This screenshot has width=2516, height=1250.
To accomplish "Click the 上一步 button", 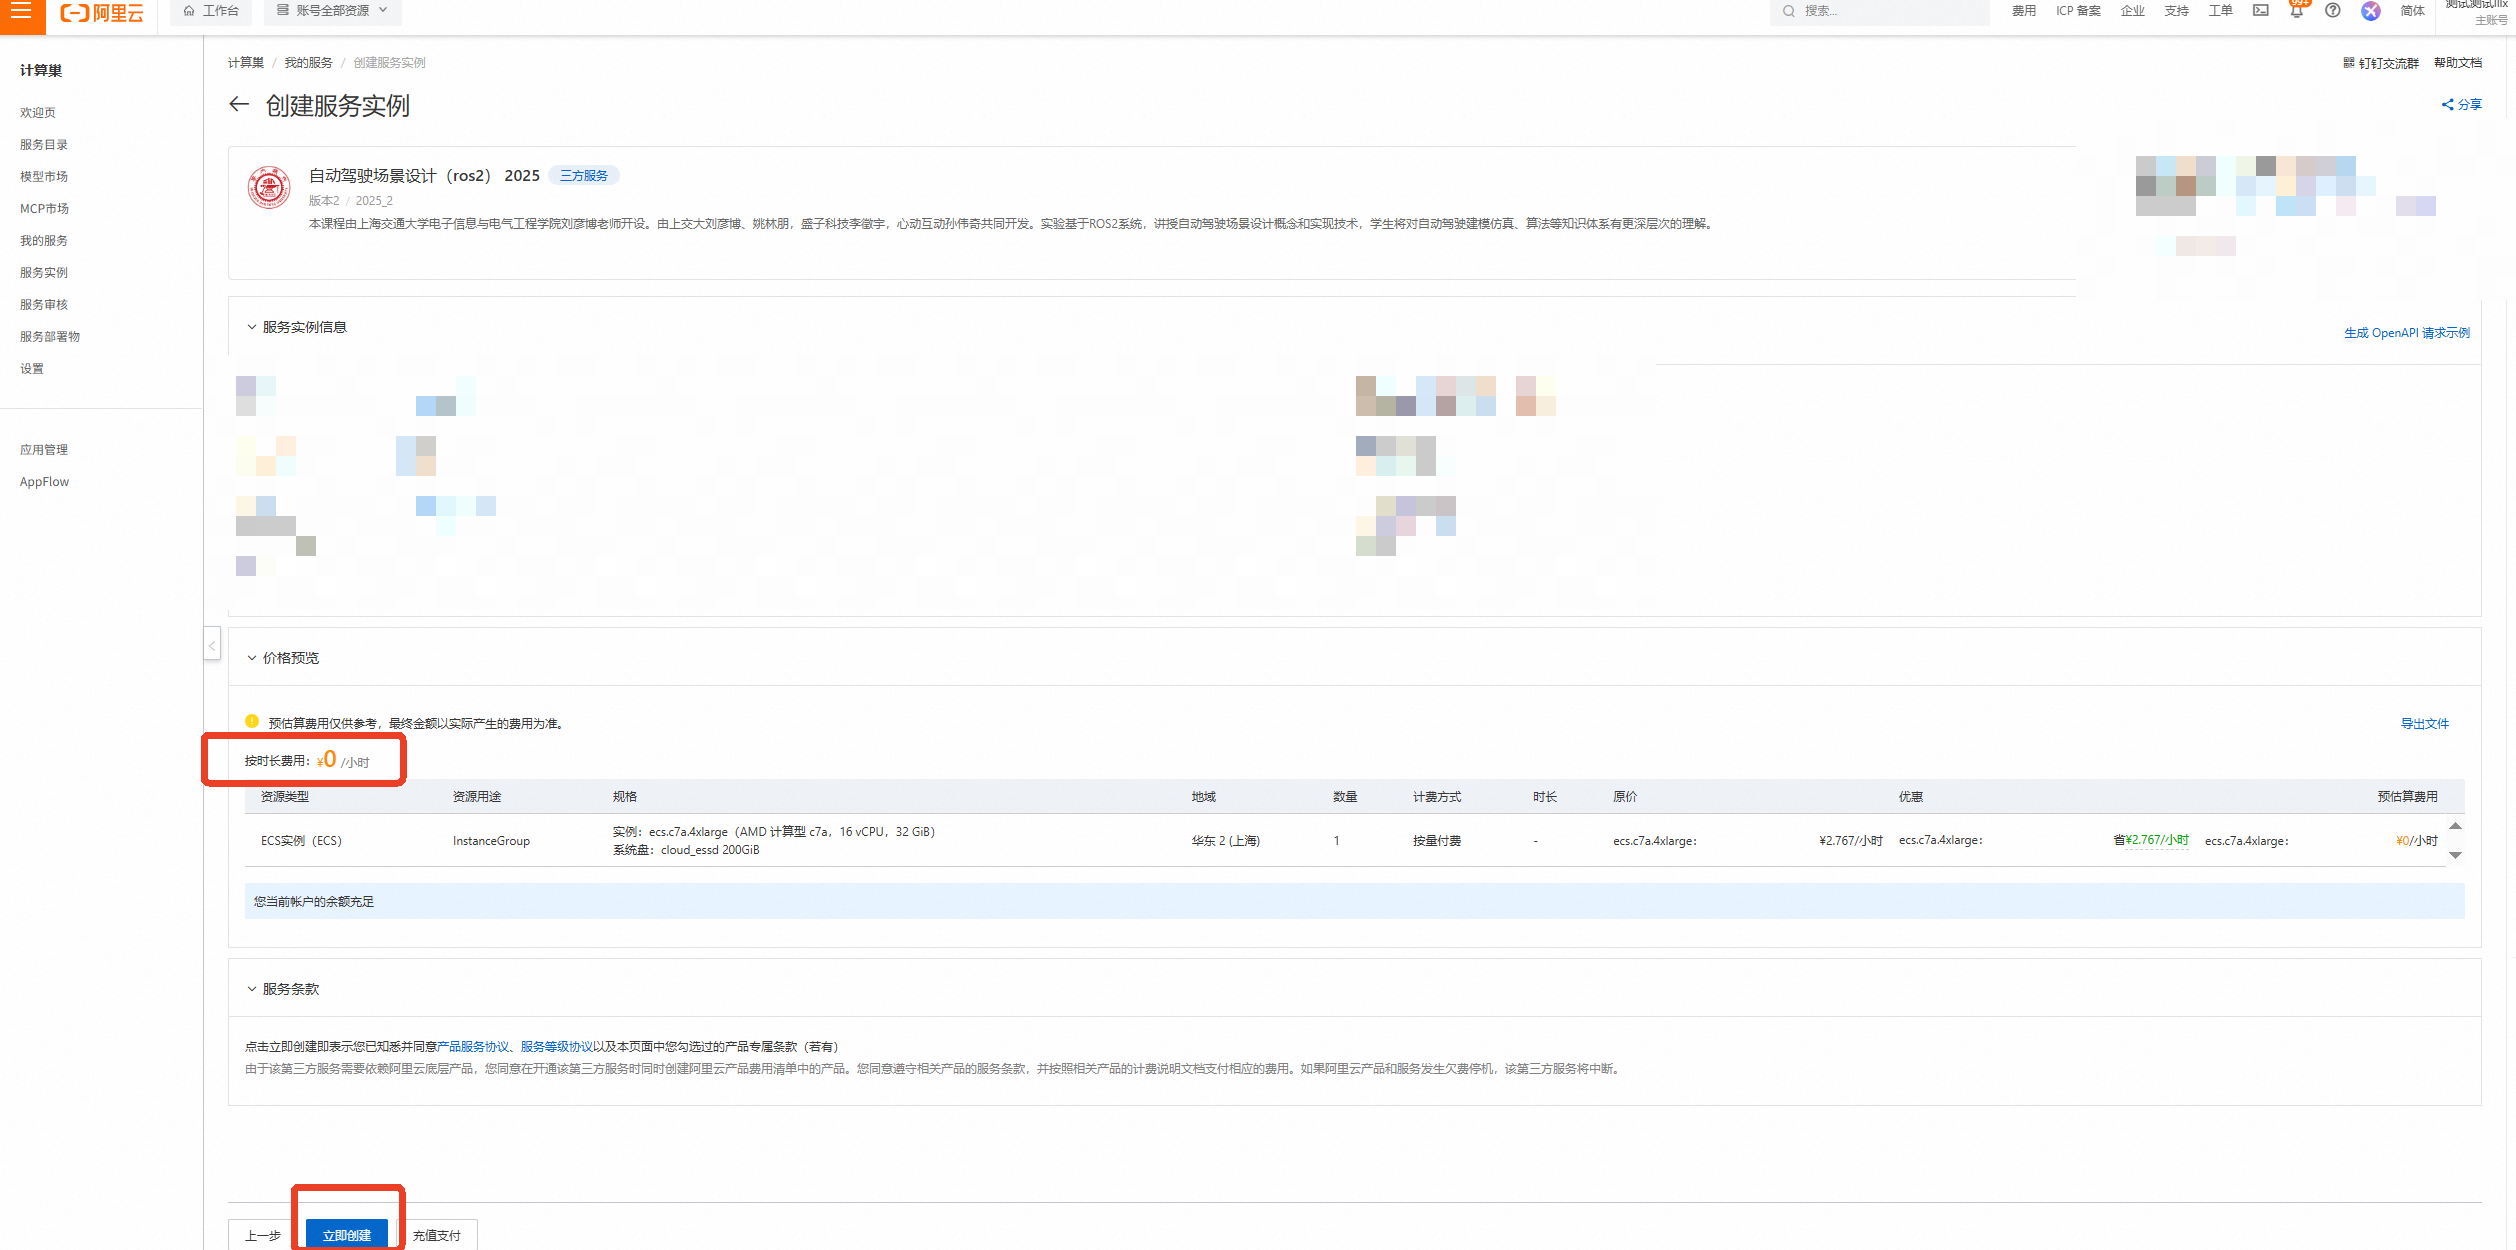I will [262, 1235].
